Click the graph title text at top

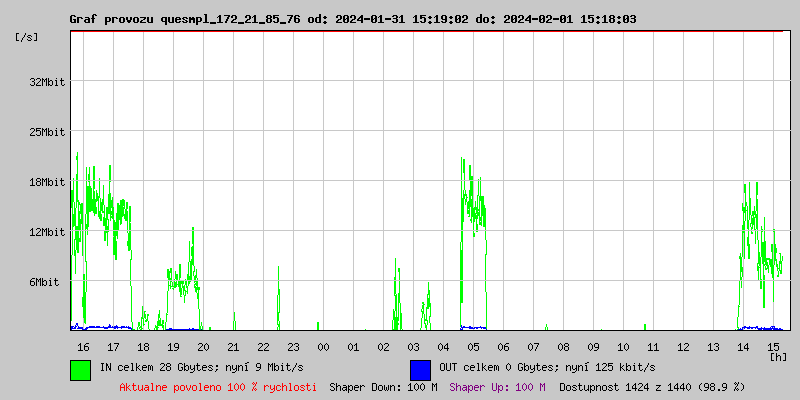(x=353, y=19)
